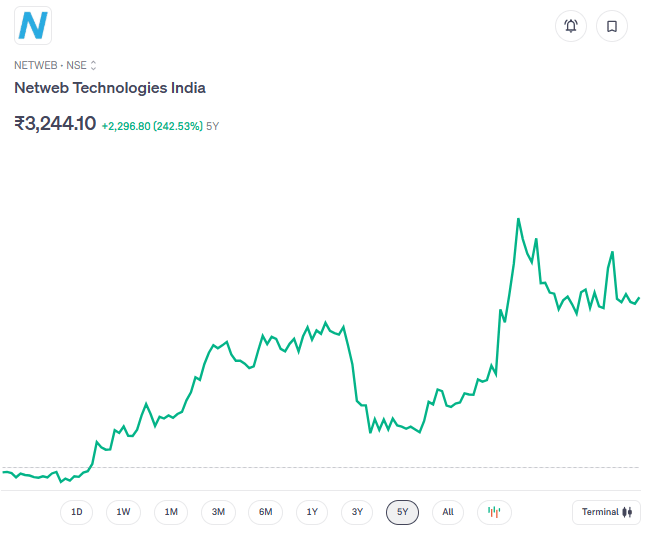Select the 1M time range
The height and width of the screenshot is (547, 652).
tap(171, 512)
